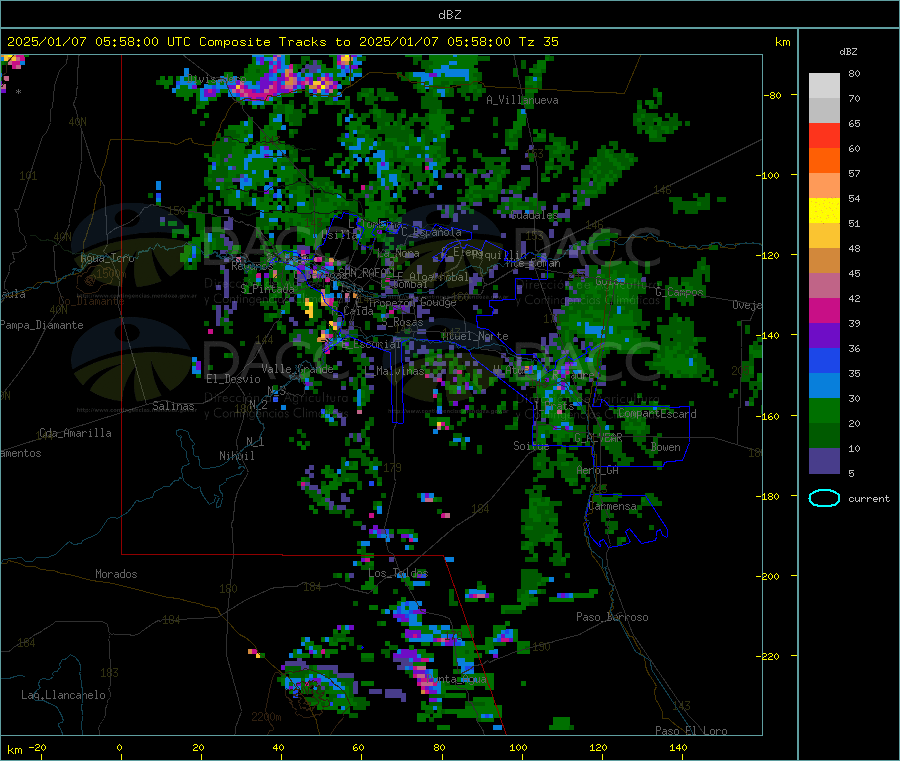Click the '-160' tick on the vertical km axis

coord(769,416)
